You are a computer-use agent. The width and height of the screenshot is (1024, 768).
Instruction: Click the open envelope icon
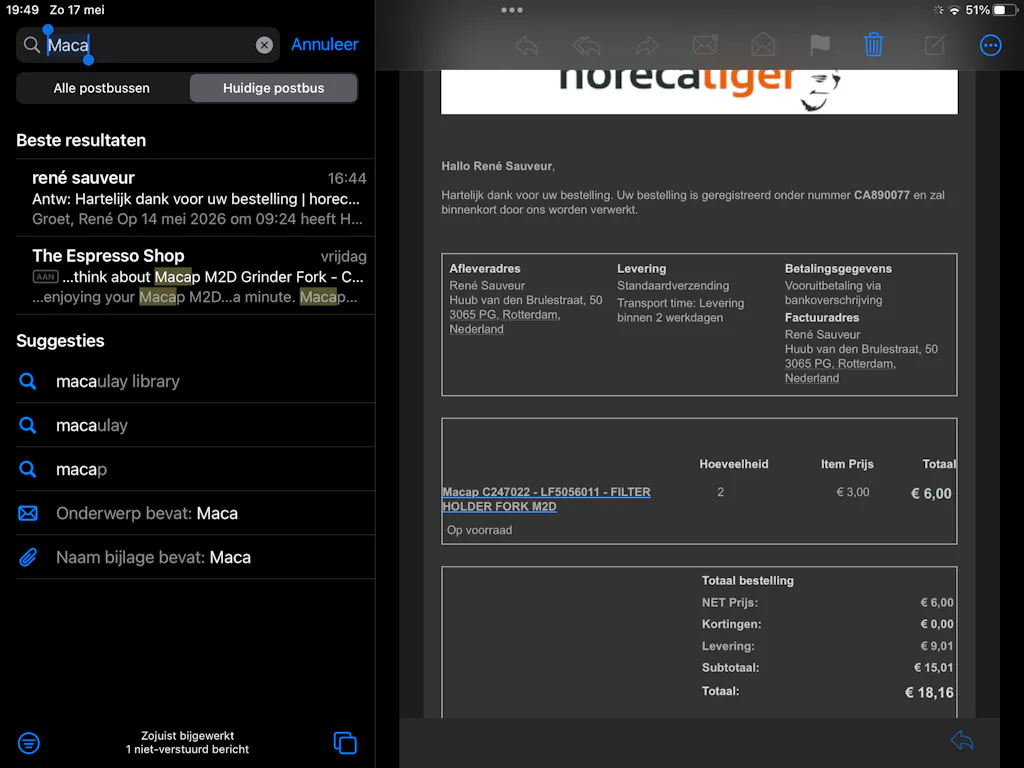click(763, 44)
